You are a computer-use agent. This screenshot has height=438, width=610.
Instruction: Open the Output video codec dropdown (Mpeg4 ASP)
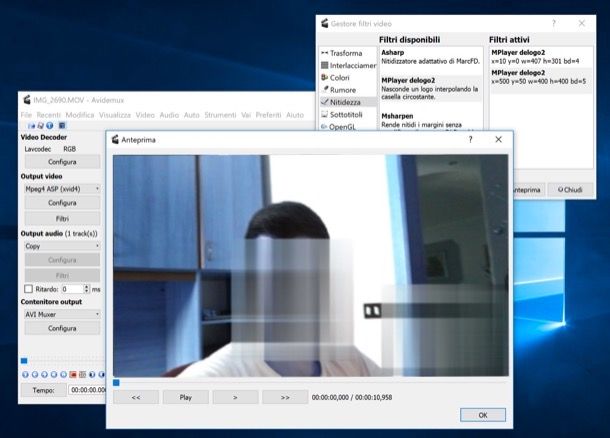coord(62,189)
